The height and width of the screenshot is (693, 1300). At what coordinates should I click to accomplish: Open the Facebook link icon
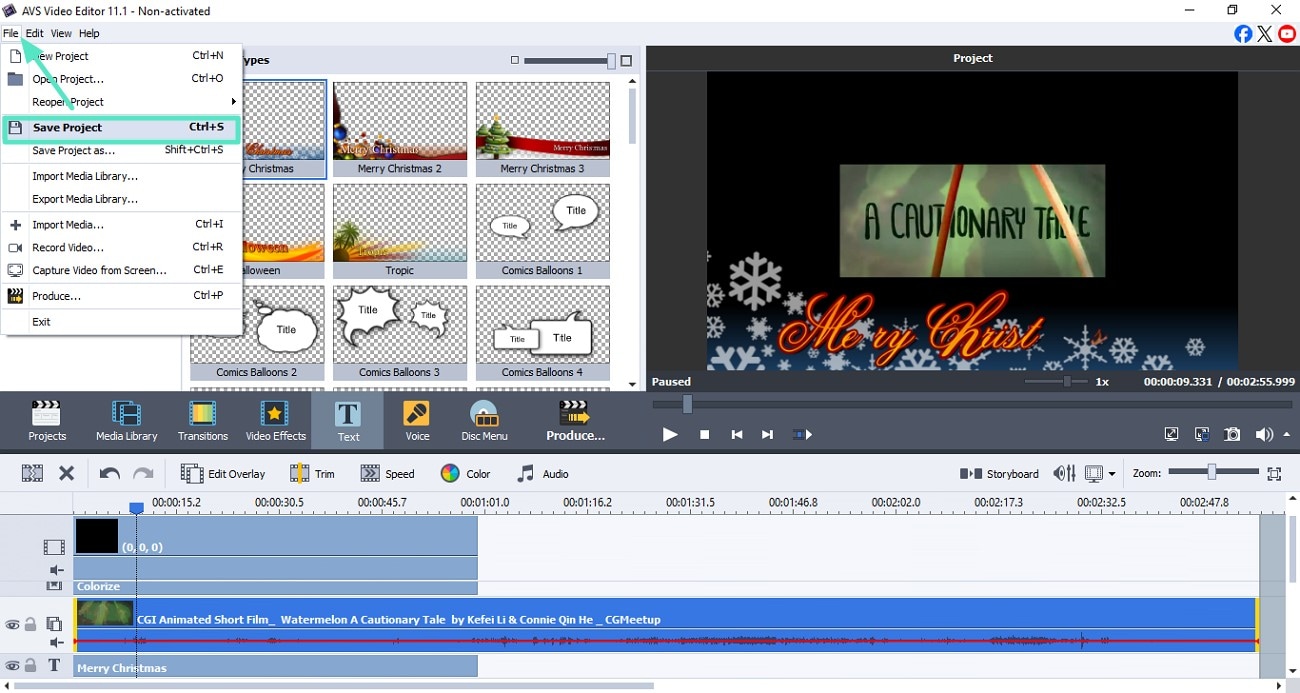1243,34
